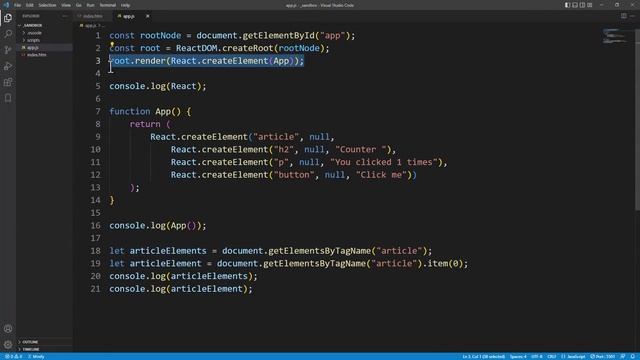Open the Terminal menu
This screenshot has height=360, width=640.
point(108,5)
